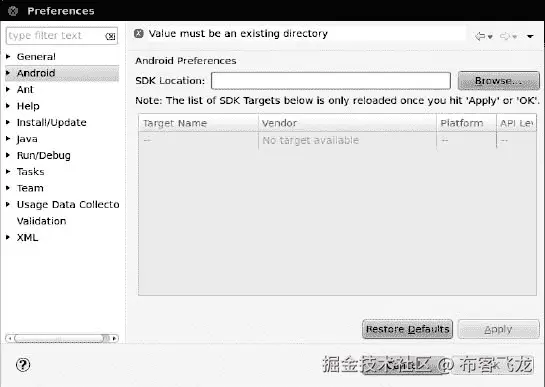Open the Install/Update preferences

51,122
